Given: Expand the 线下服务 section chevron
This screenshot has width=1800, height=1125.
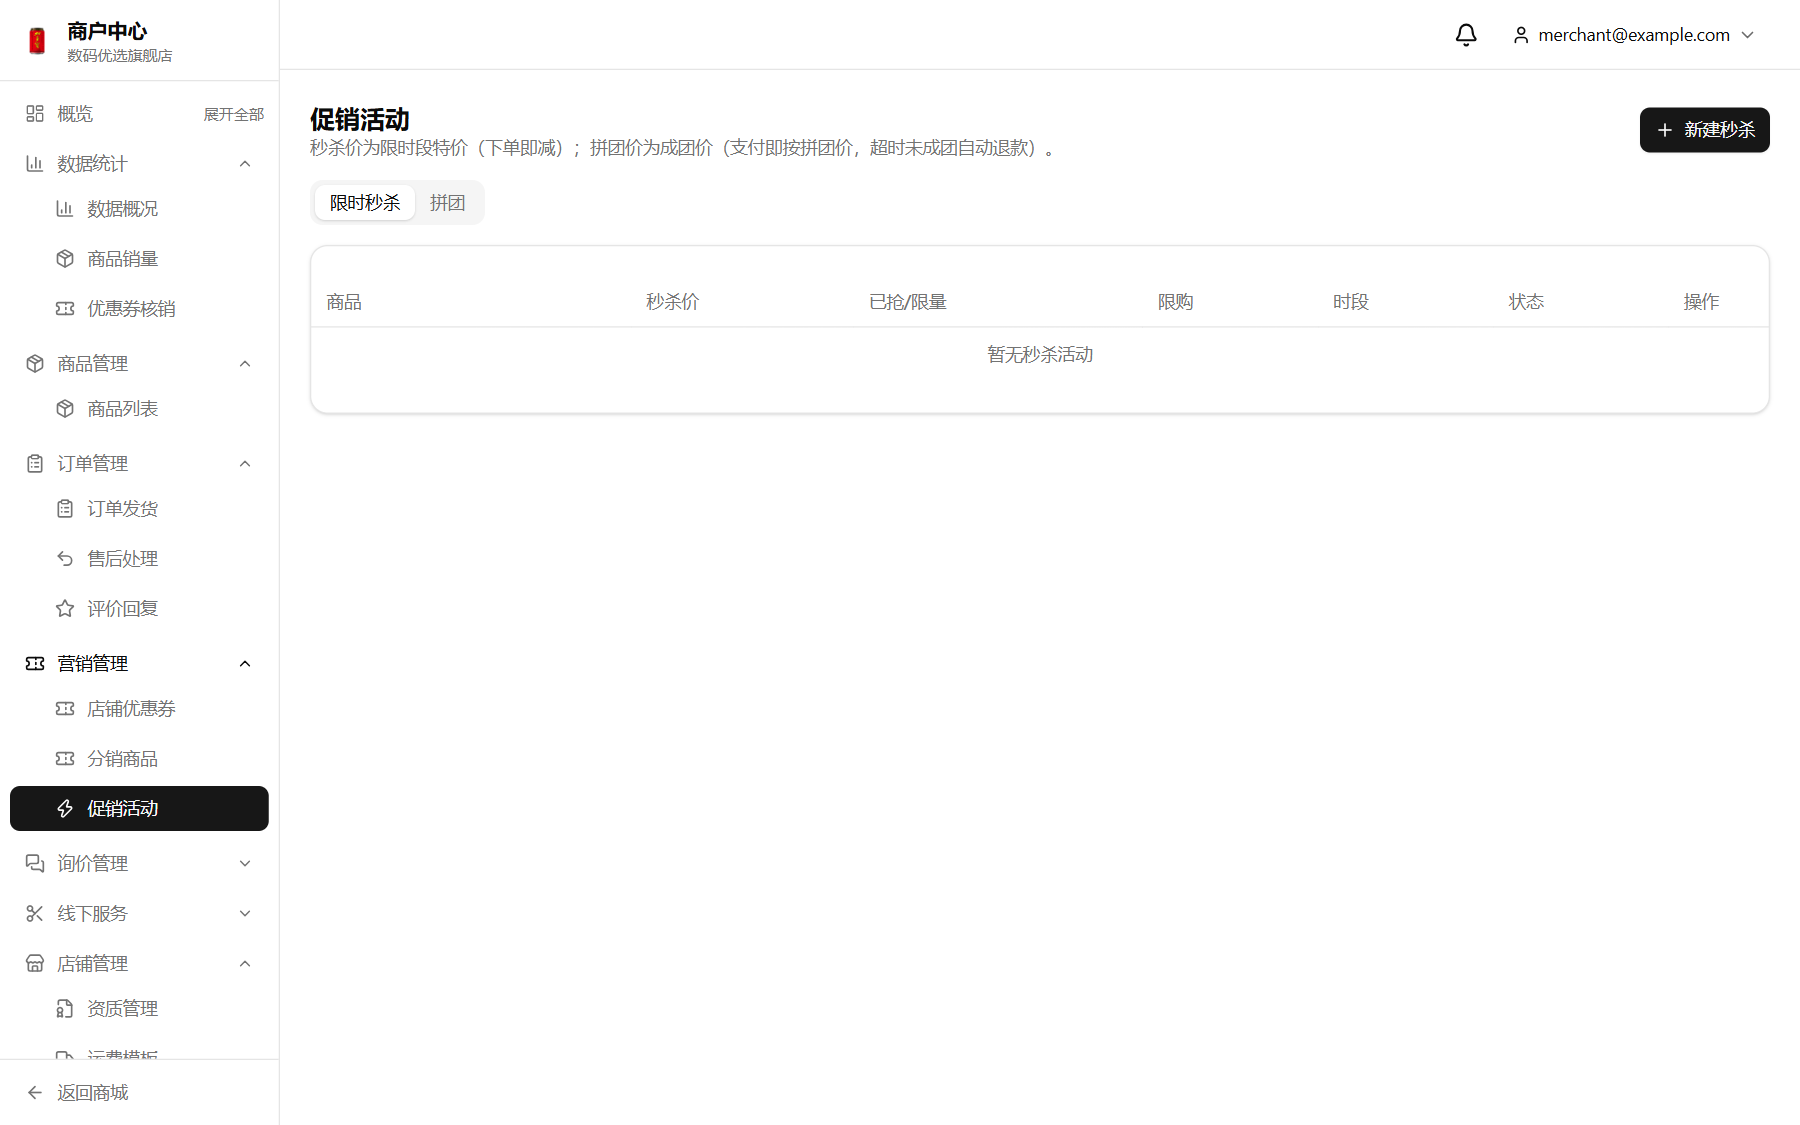Looking at the screenshot, I should point(245,914).
